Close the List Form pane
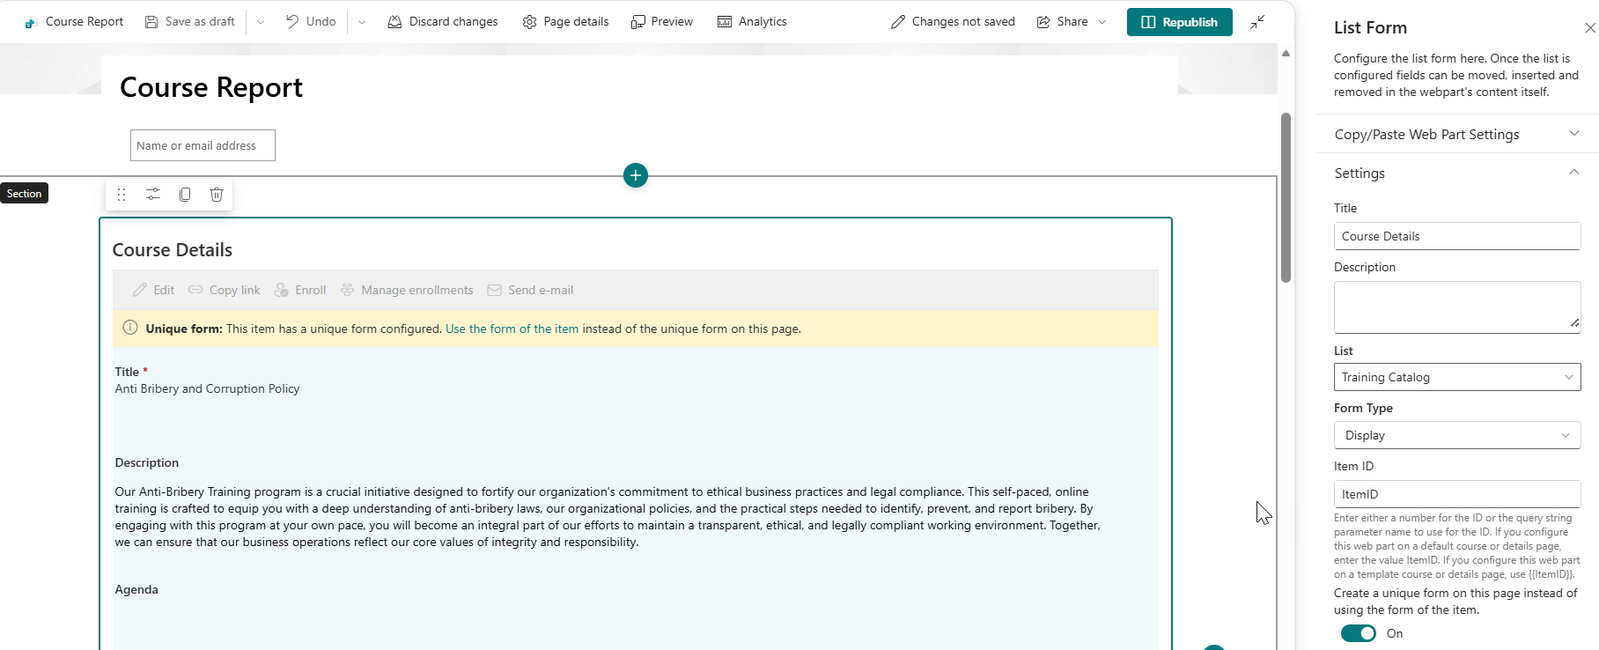This screenshot has height=650, width=1599. [1590, 28]
